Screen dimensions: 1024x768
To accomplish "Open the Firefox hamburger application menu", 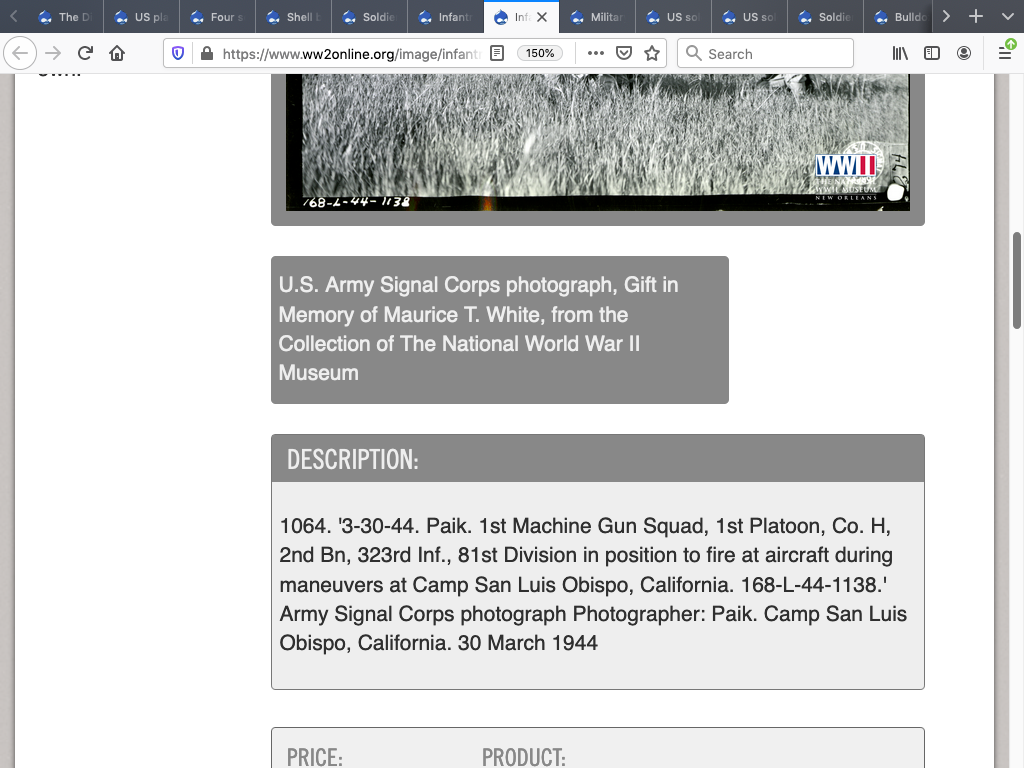I will coord(1004,53).
